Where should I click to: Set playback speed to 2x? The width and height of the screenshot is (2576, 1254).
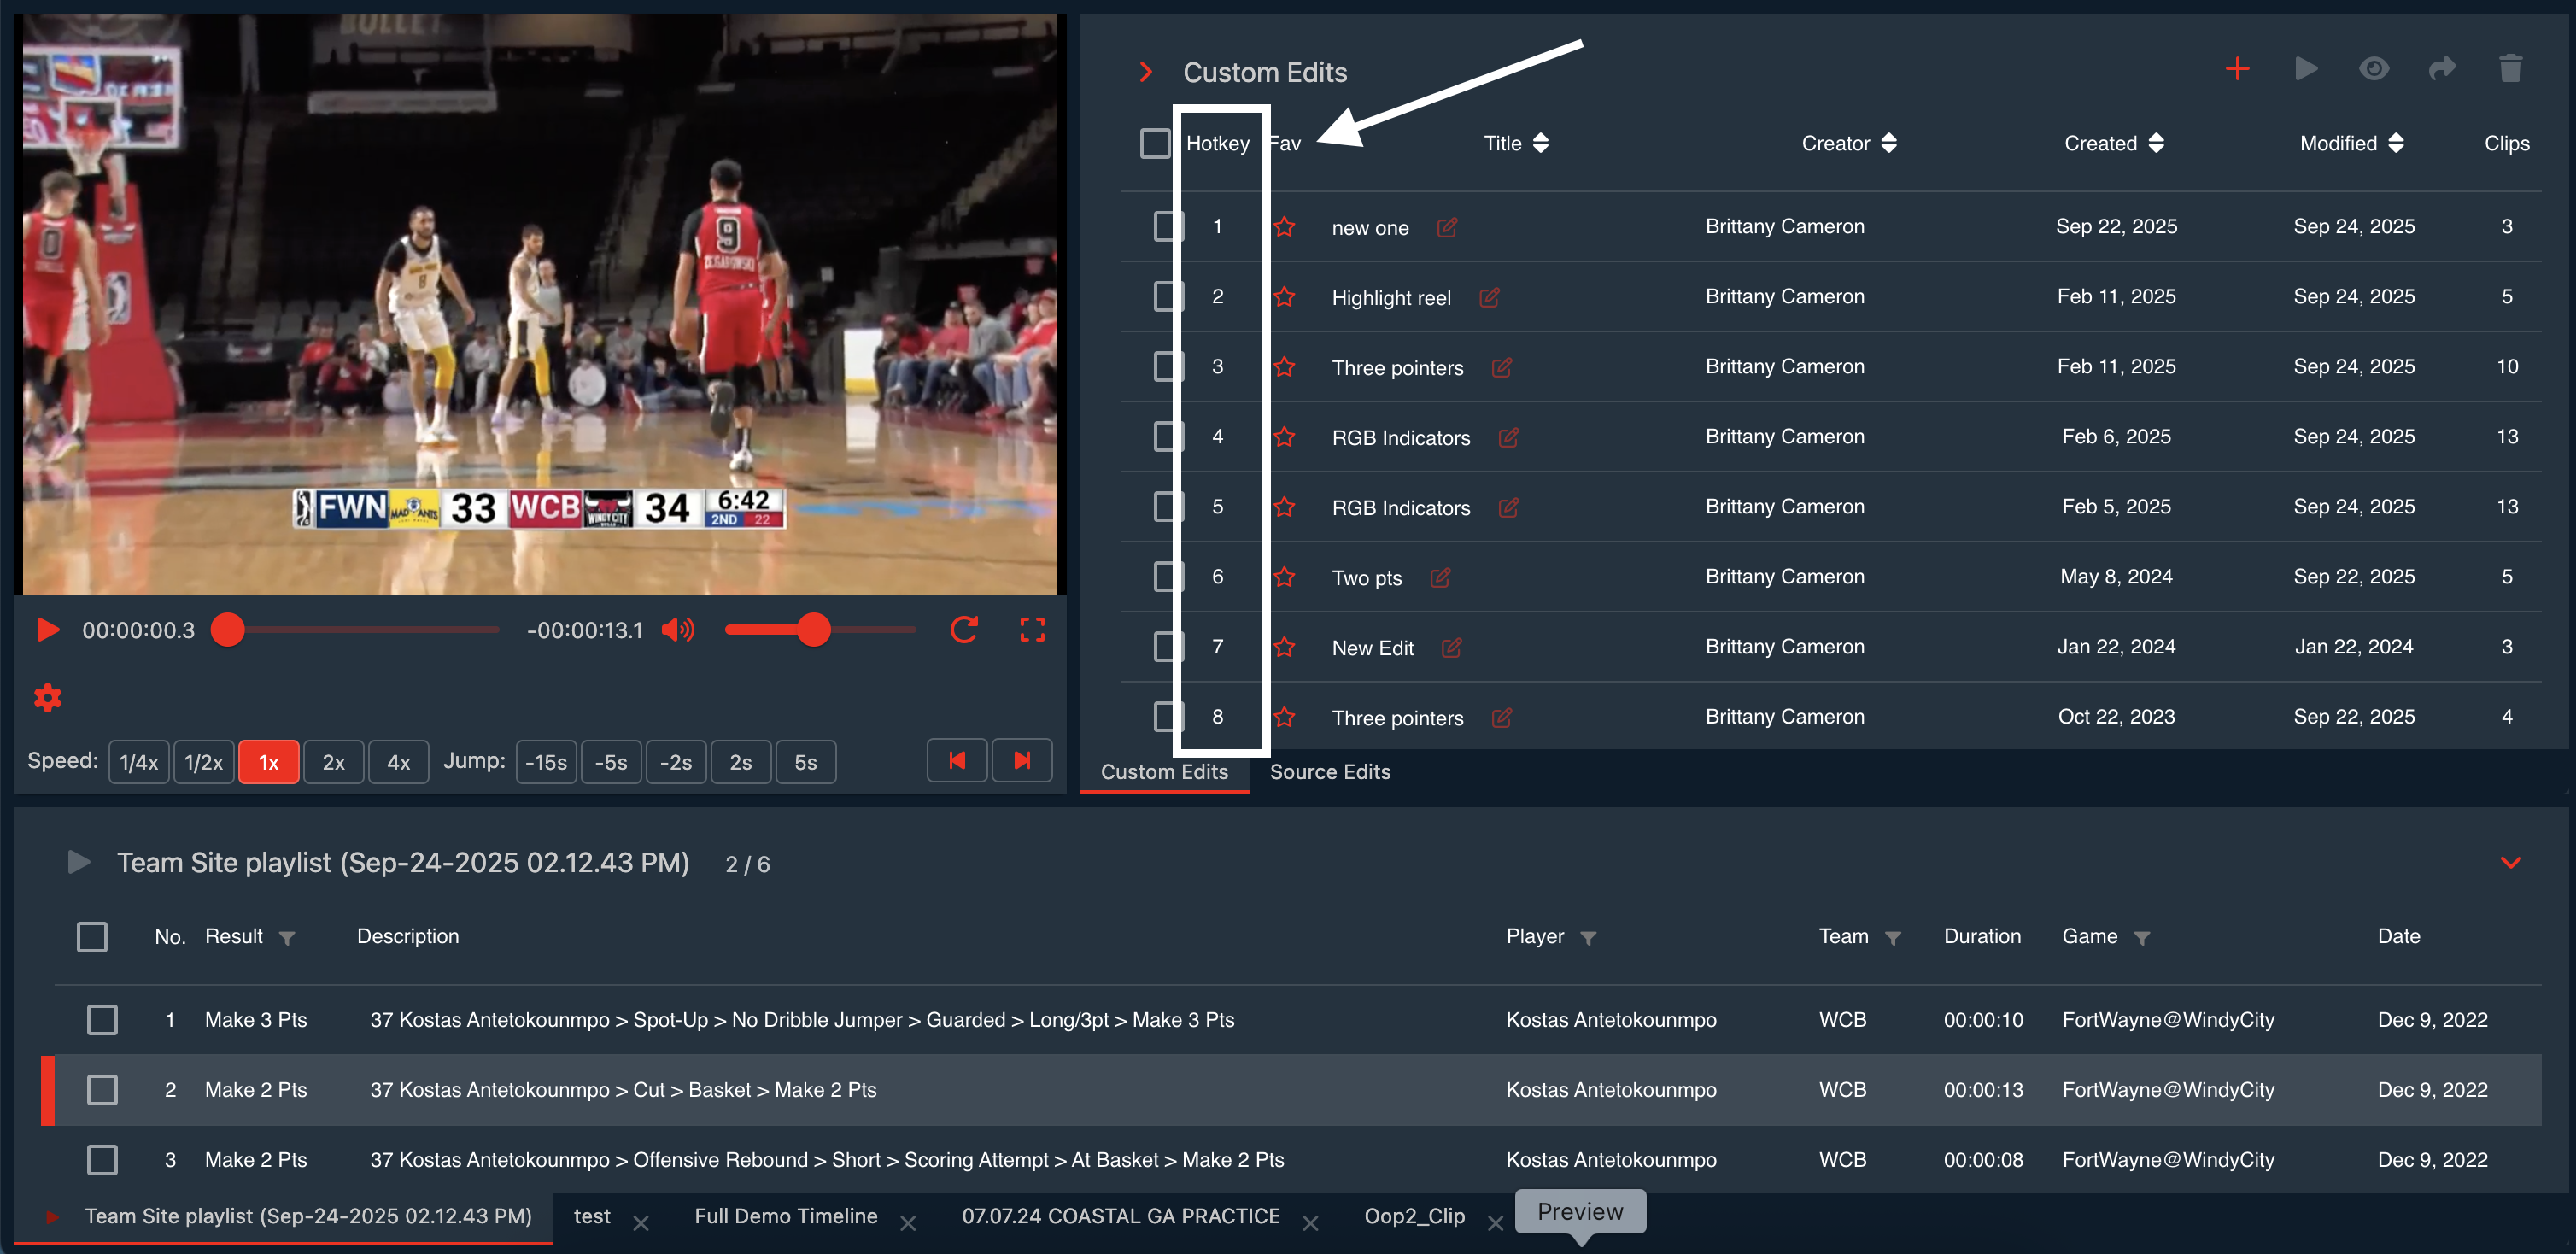click(x=333, y=762)
